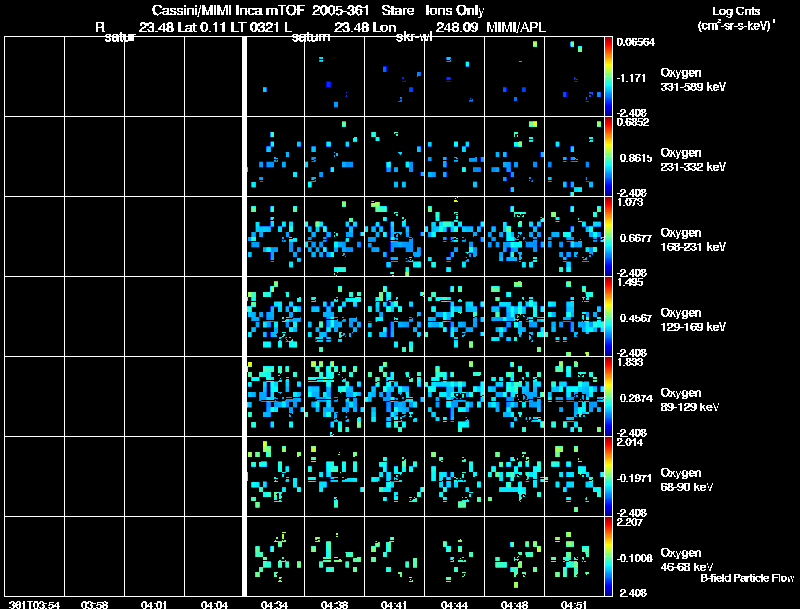Click the 0.8615 color scale value
Image resolution: width=800 pixels, height=609 pixels.
(636, 158)
